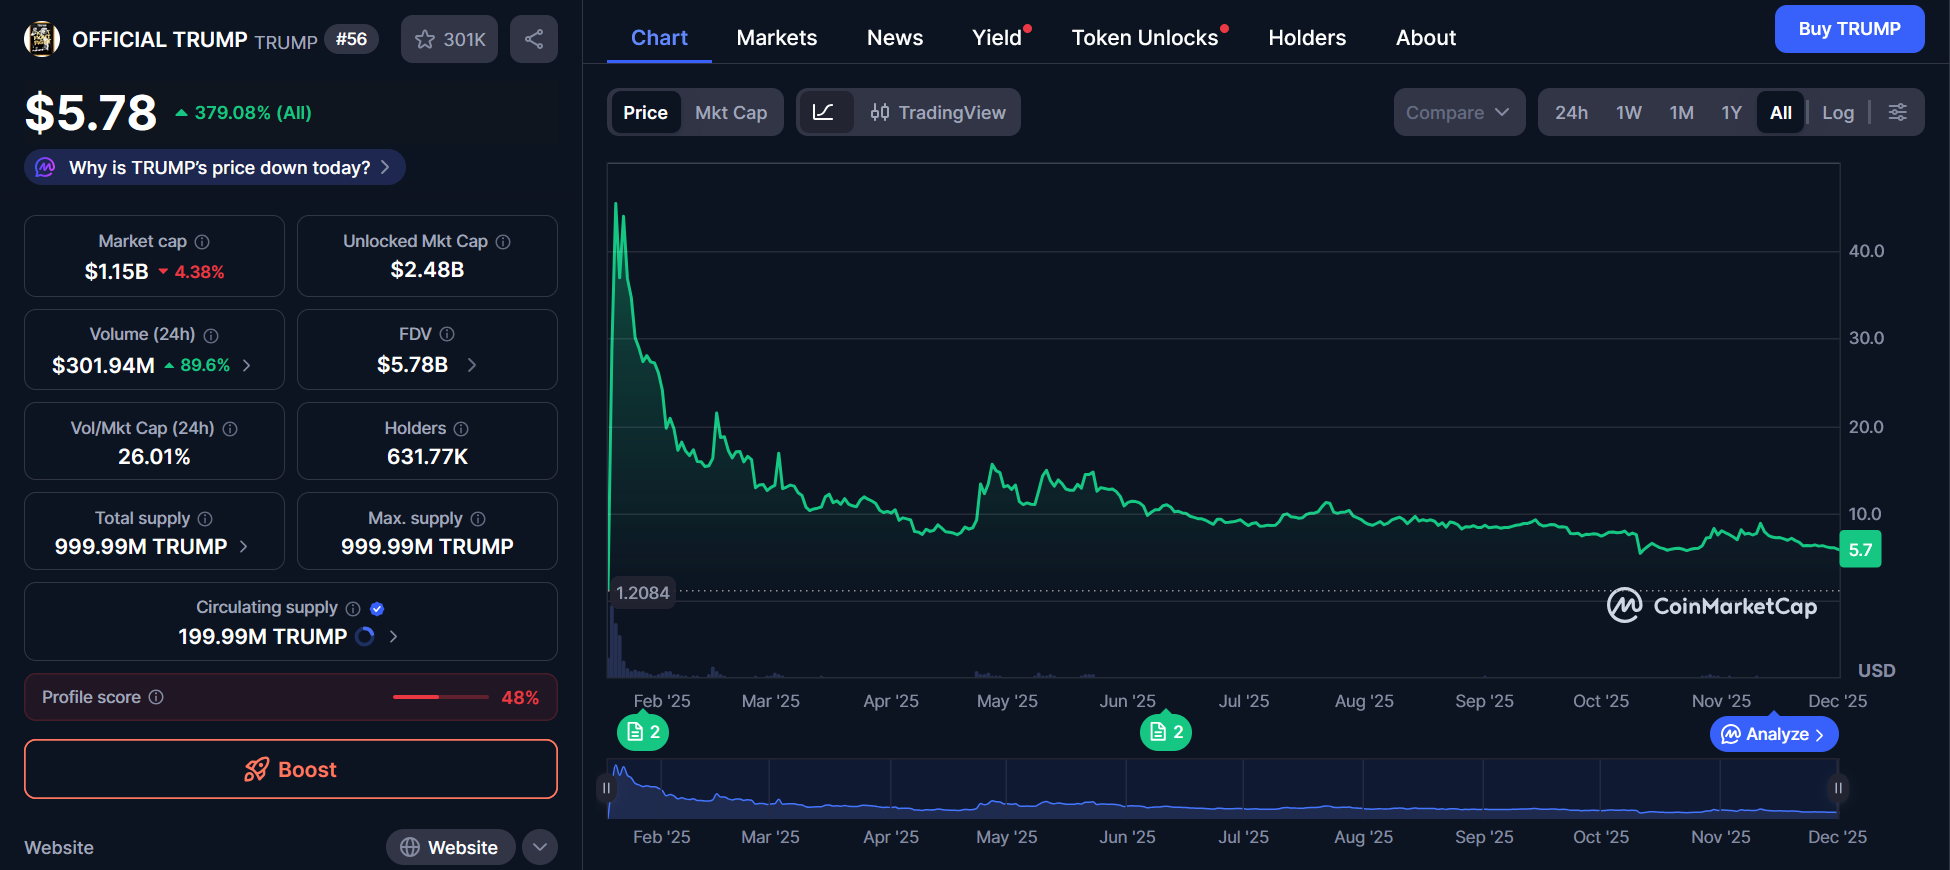Show Holders info icon

point(461,429)
